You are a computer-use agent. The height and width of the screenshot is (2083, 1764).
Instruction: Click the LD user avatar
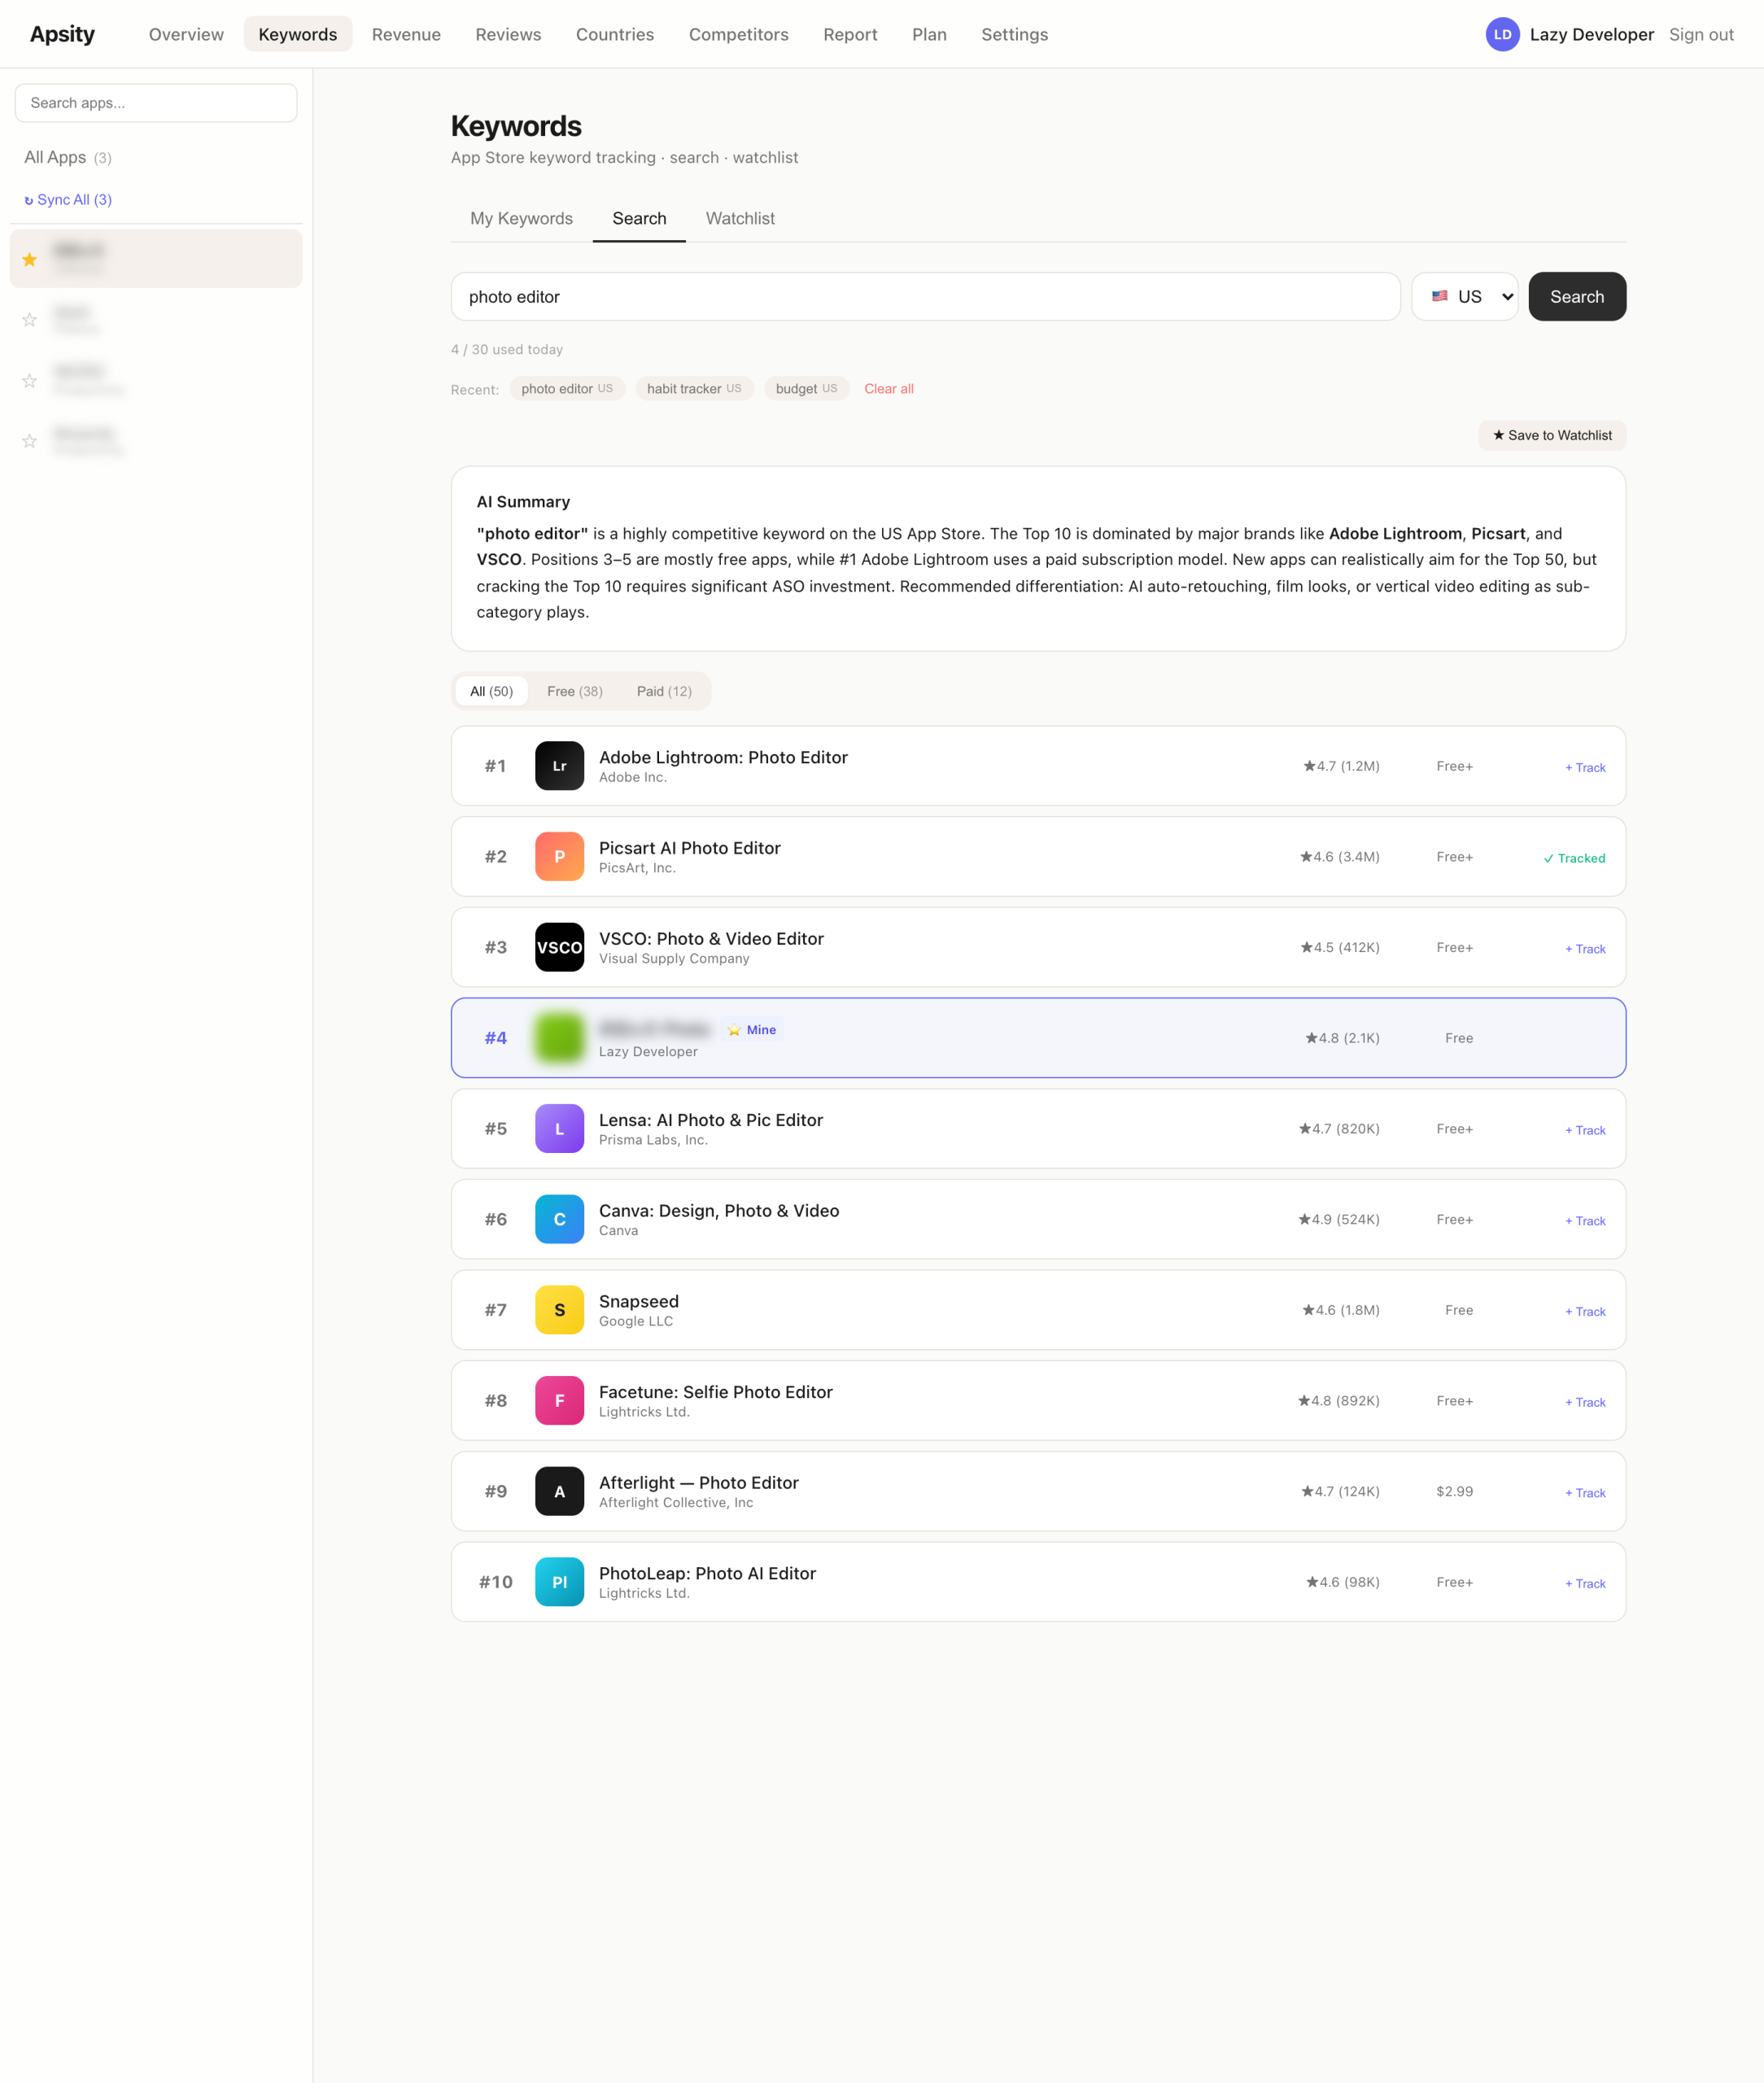click(1502, 34)
